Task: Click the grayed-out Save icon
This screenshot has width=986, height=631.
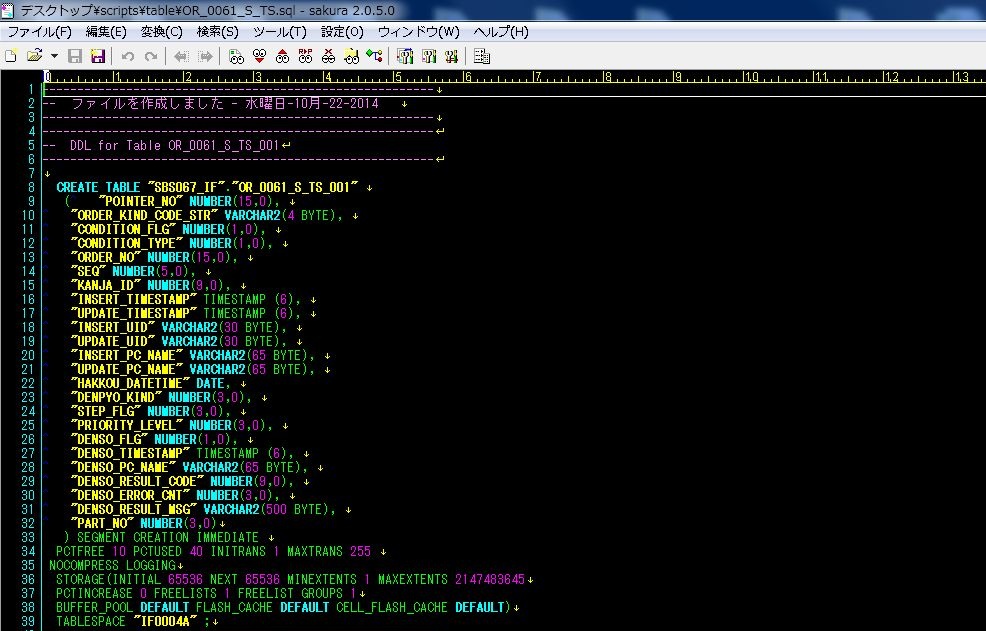Action: click(x=75, y=56)
